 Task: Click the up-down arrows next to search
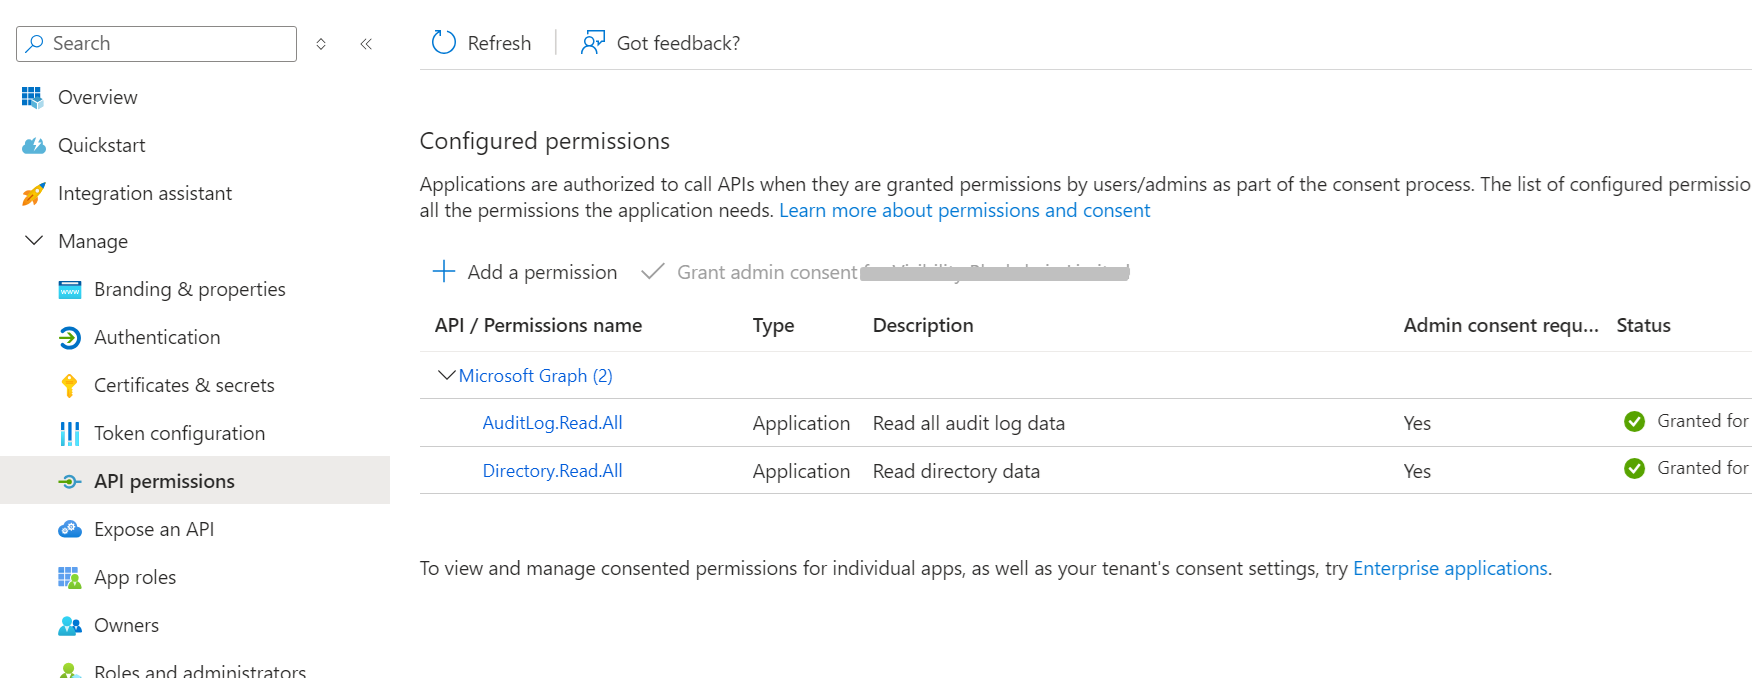pyautogui.click(x=321, y=44)
